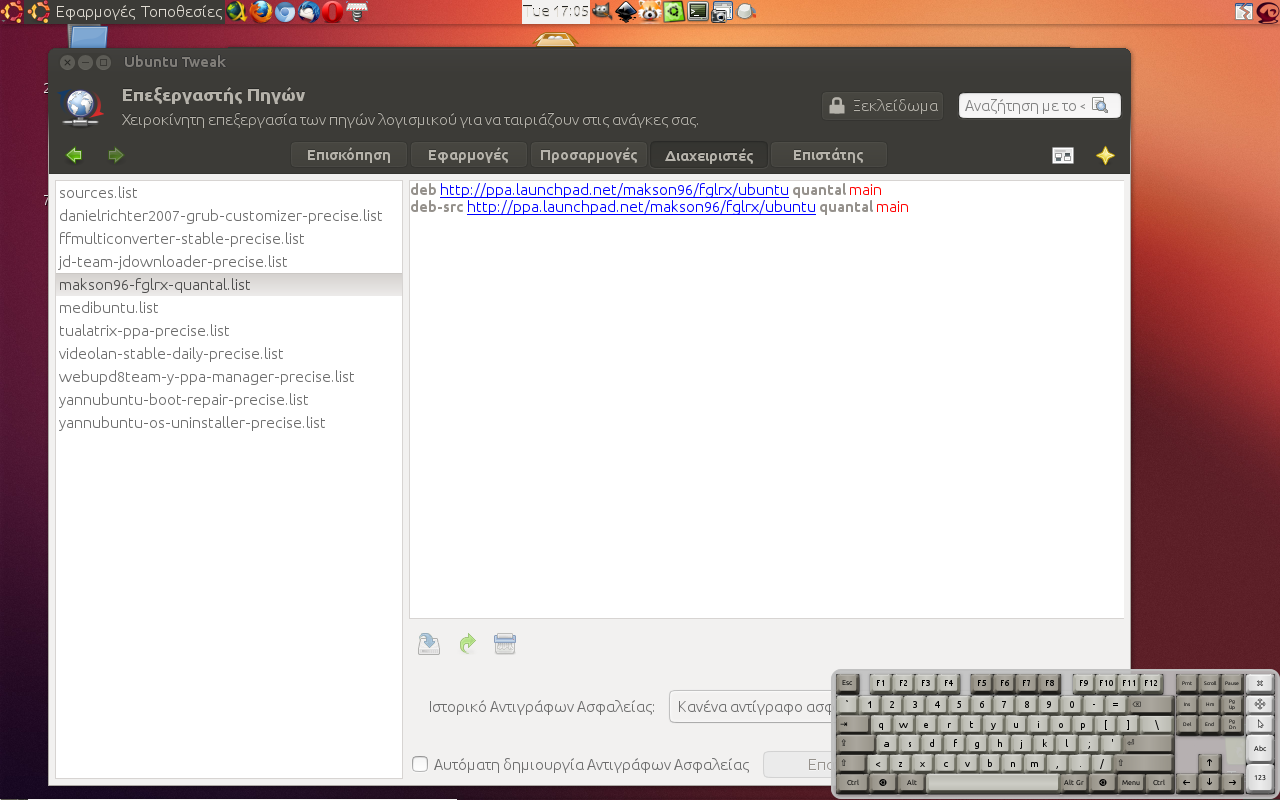Click Backspace on the on-screen keyboard
Screen dimensions: 1280x800
[1150, 705]
